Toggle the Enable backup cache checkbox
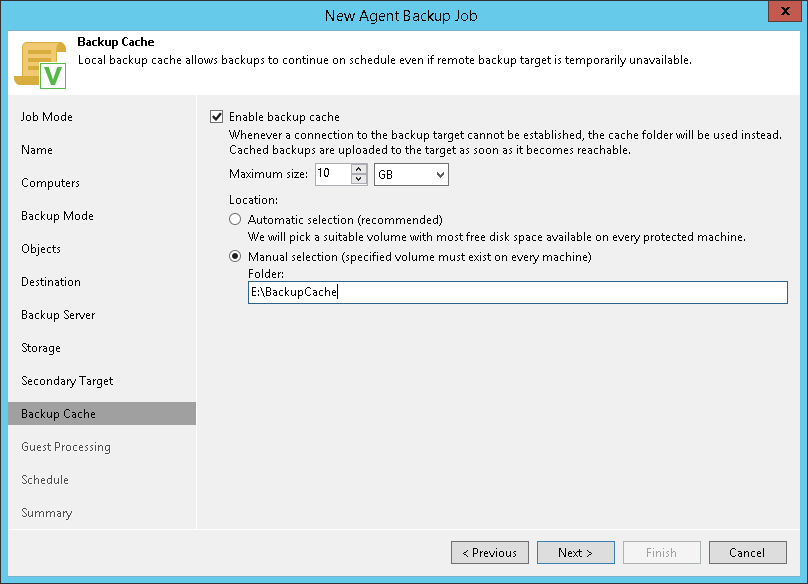This screenshot has width=808, height=584. click(217, 117)
